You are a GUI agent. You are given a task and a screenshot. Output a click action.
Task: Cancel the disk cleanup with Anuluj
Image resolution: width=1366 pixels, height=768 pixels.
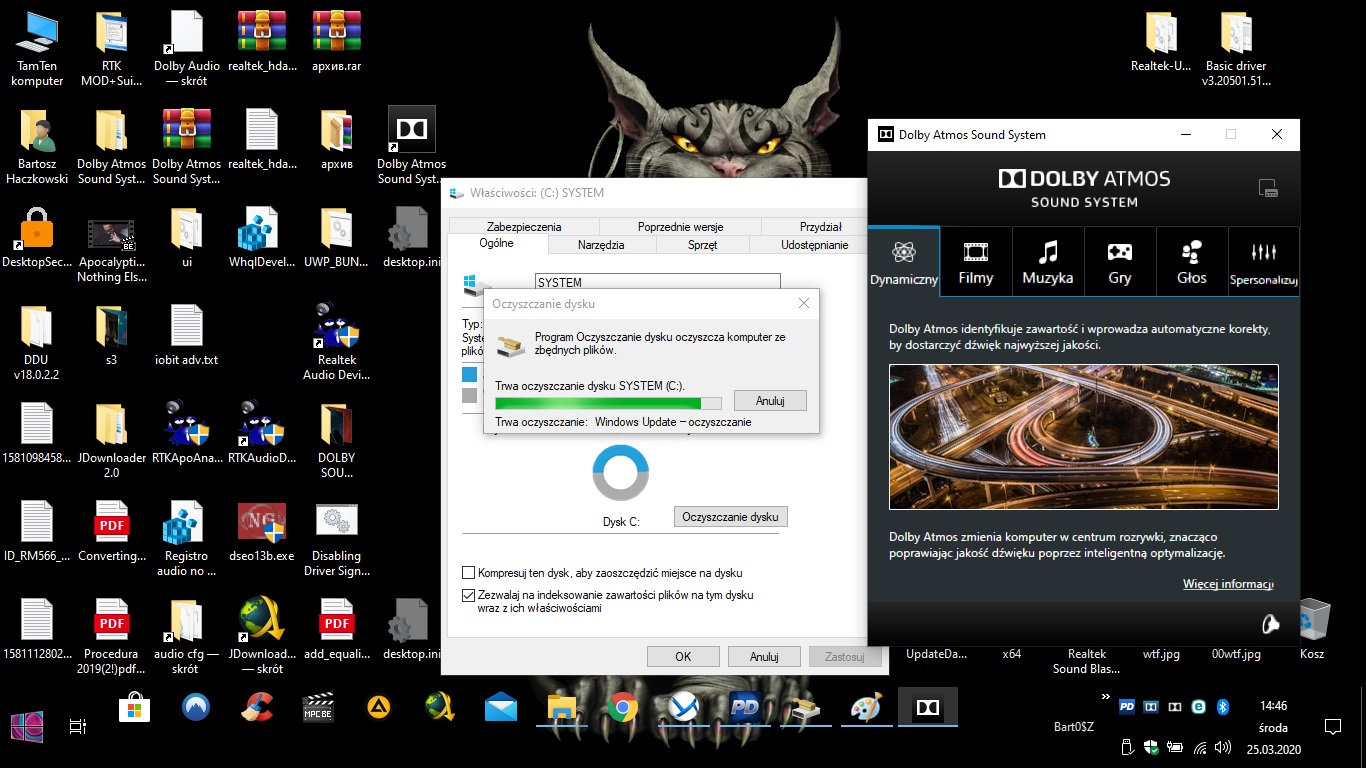(770, 400)
